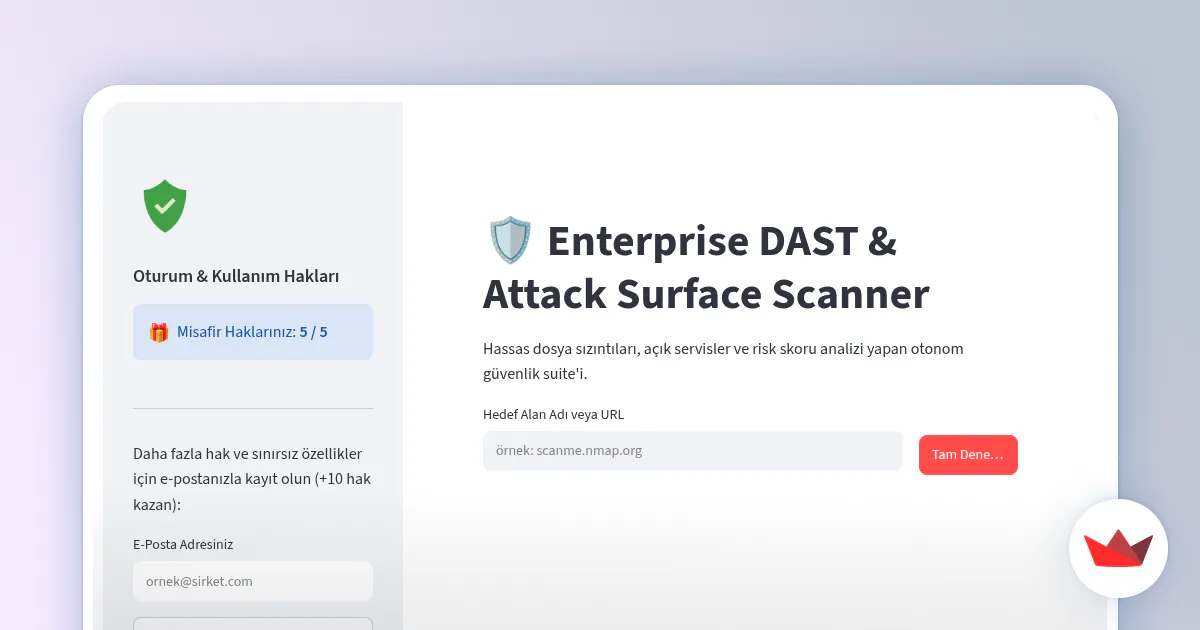
Task: Click the green shield checkmark icon
Action: pos(165,206)
